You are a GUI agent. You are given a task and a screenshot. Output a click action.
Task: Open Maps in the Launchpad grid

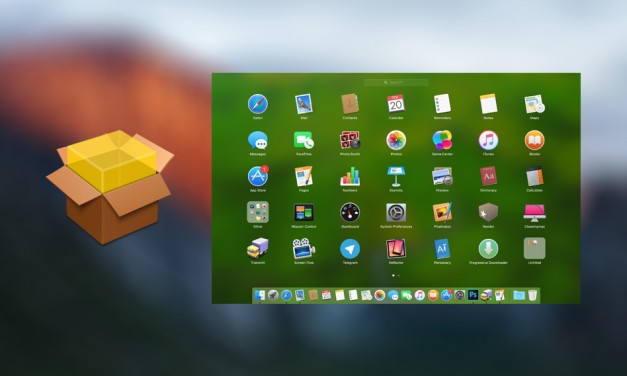535,104
